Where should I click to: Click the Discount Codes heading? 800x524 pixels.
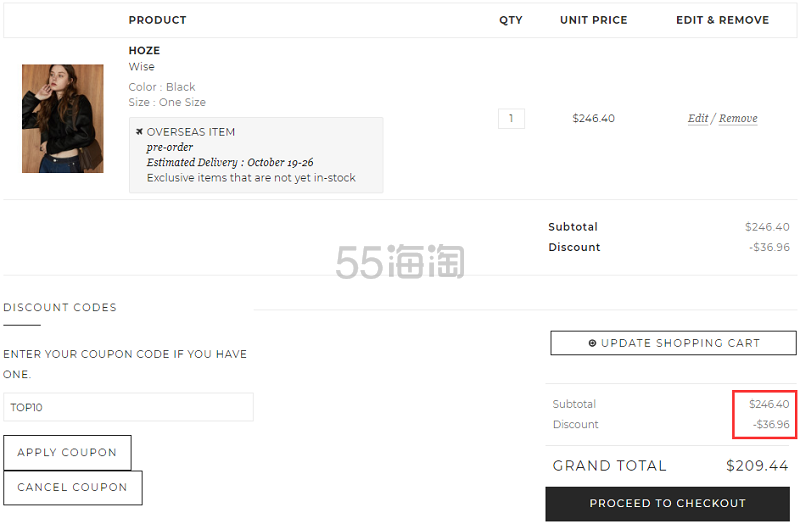point(60,307)
